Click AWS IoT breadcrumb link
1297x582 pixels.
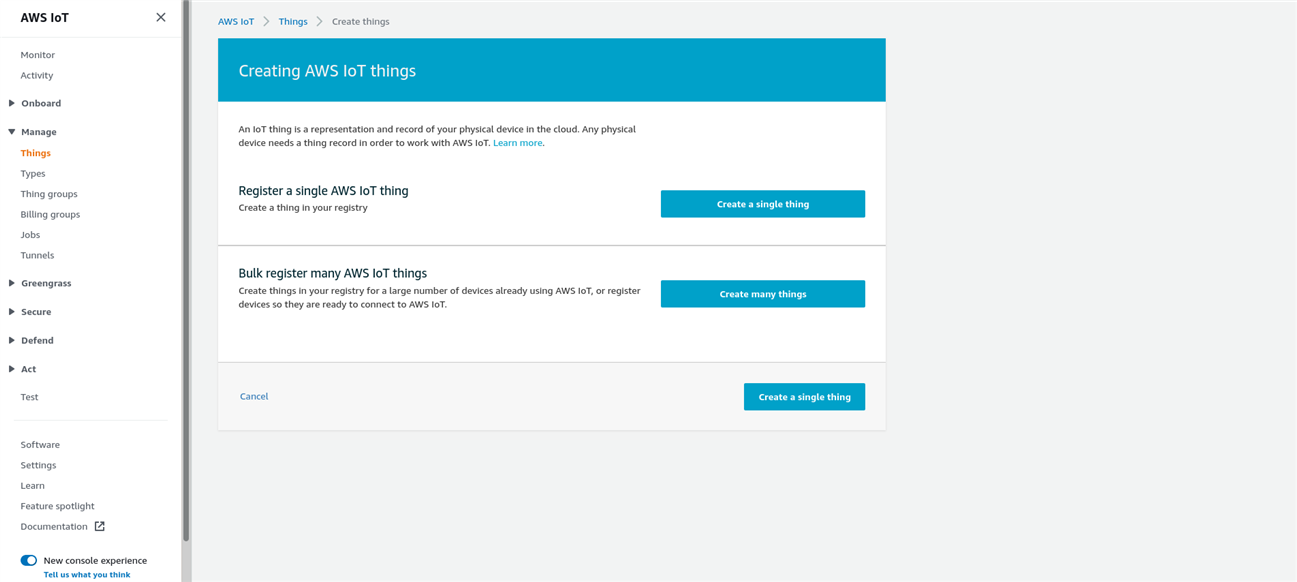click(236, 21)
